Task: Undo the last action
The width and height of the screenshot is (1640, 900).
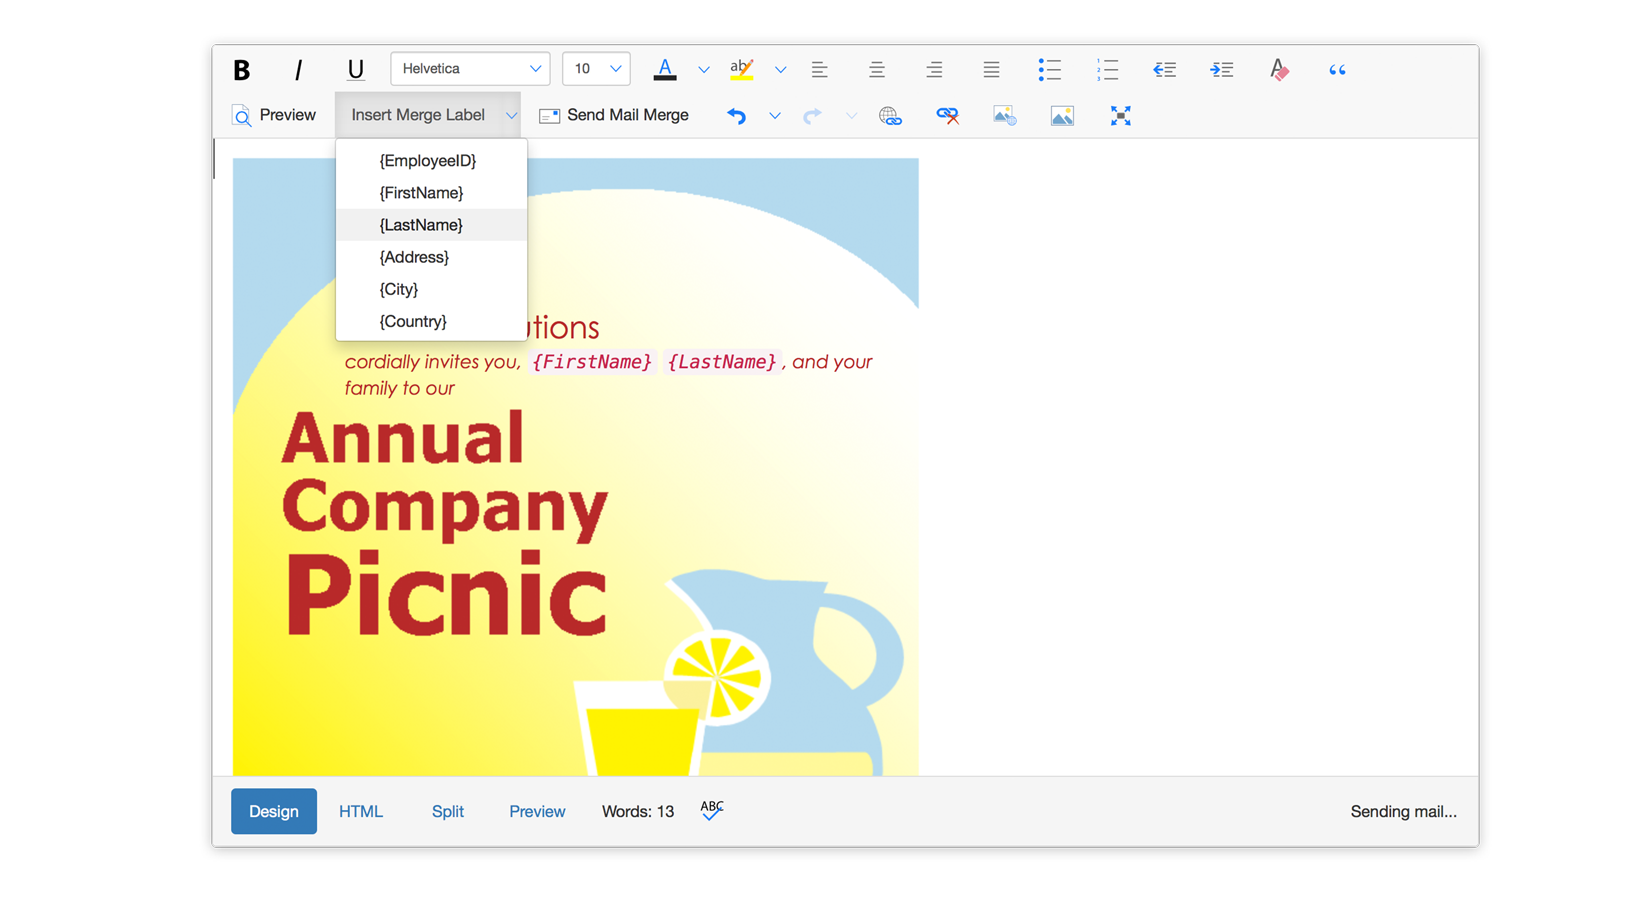Action: tap(736, 116)
